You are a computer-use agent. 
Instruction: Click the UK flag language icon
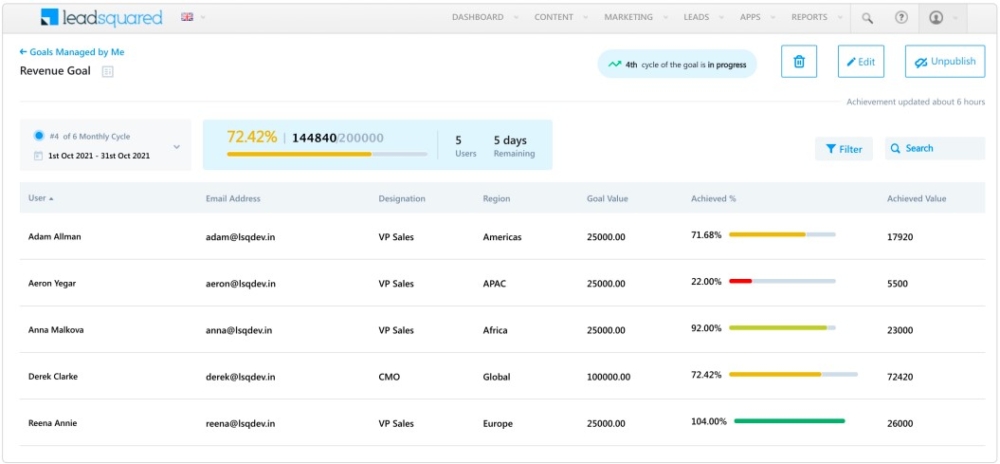click(x=187, y=17)
